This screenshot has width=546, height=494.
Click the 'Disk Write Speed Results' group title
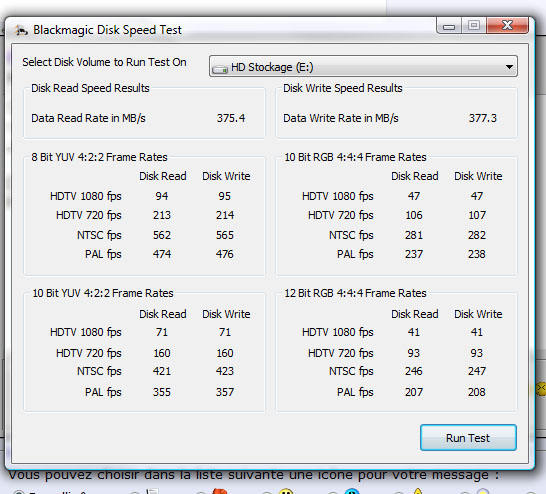click(343, 88)
